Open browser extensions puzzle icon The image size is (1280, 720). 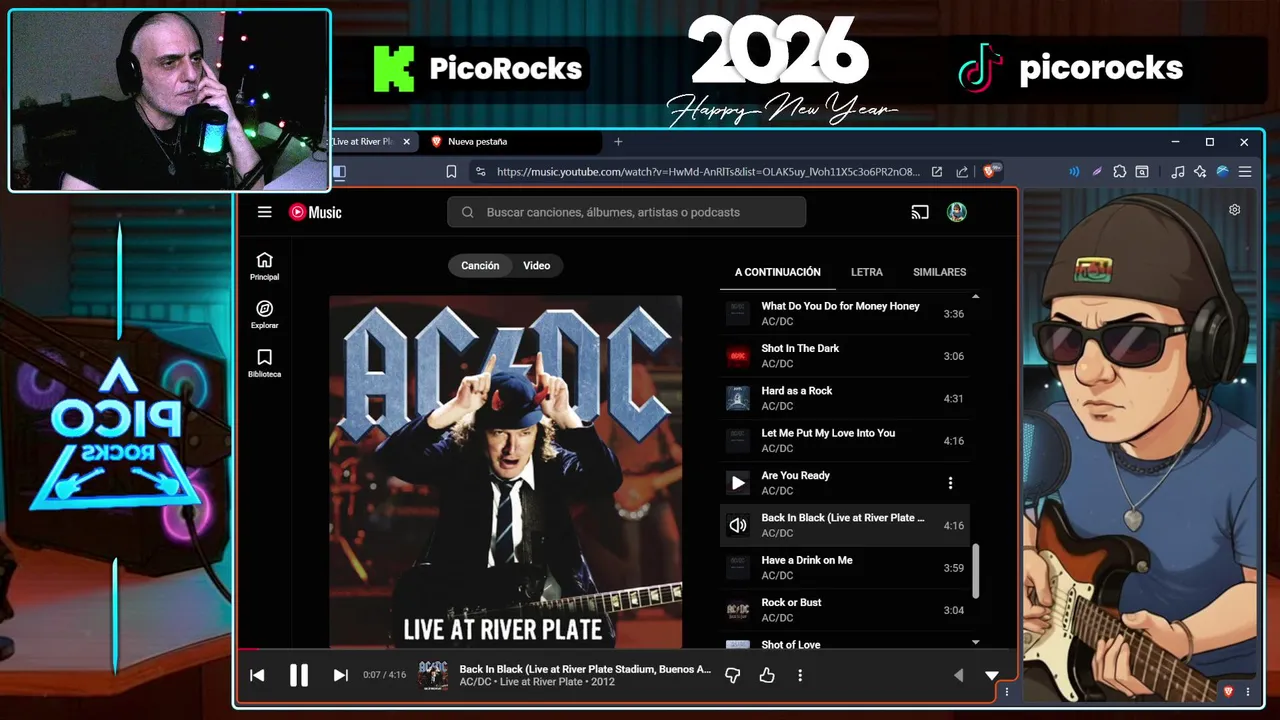point(1119,172)
